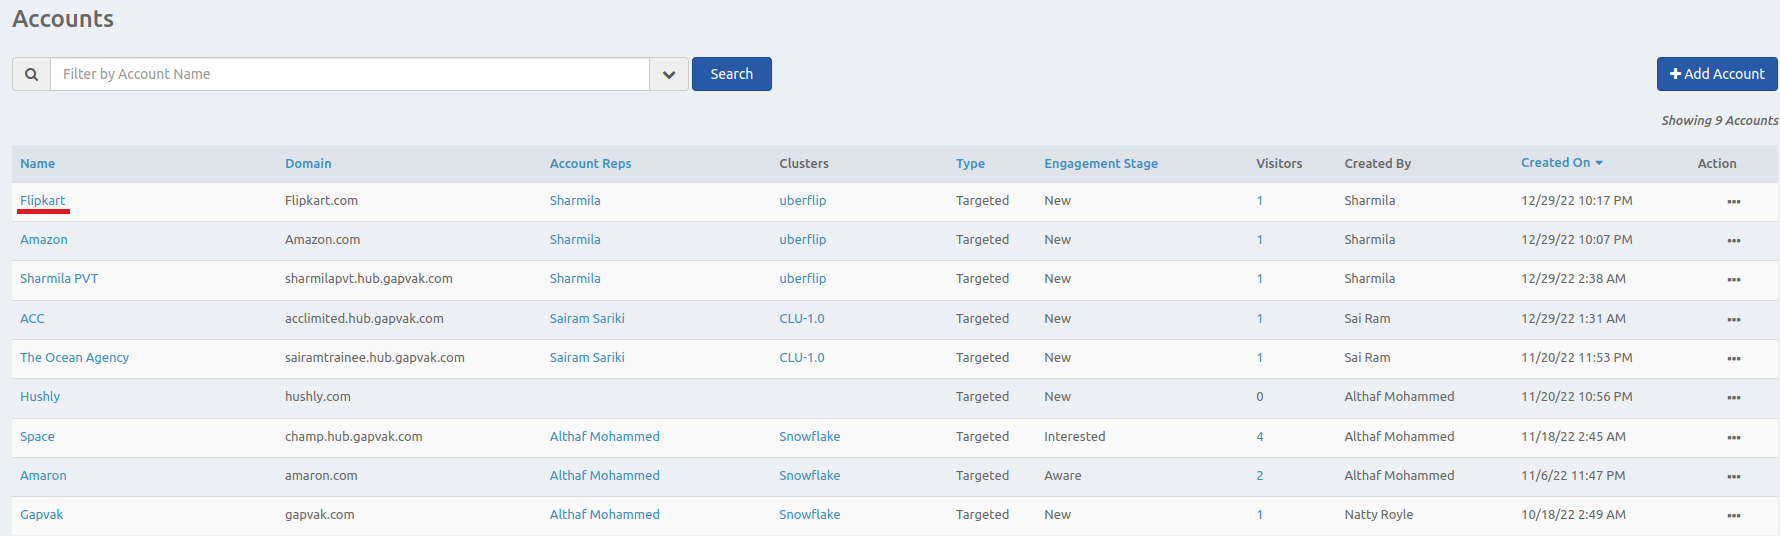1780x536 pixels.
Task: Open the action menu for Amaron row
Action: click(x=1733, y=477)
